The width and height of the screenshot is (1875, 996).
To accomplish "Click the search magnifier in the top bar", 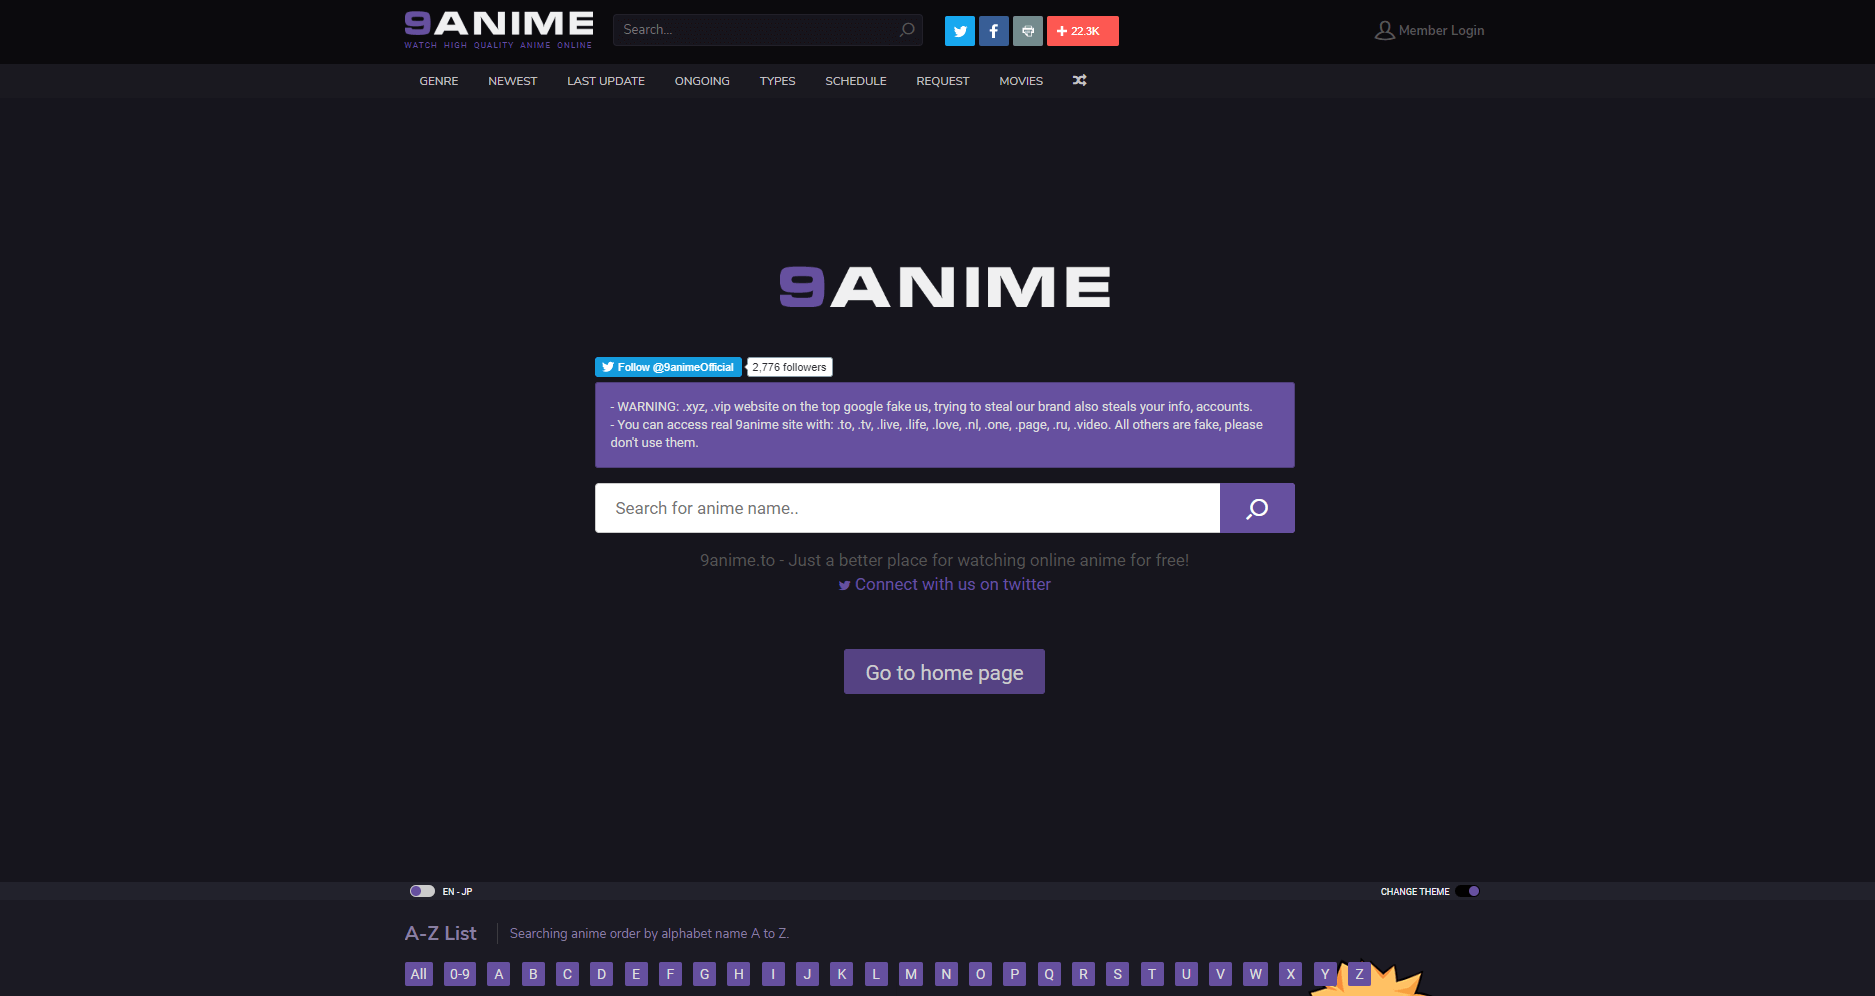I will (906, 30).
